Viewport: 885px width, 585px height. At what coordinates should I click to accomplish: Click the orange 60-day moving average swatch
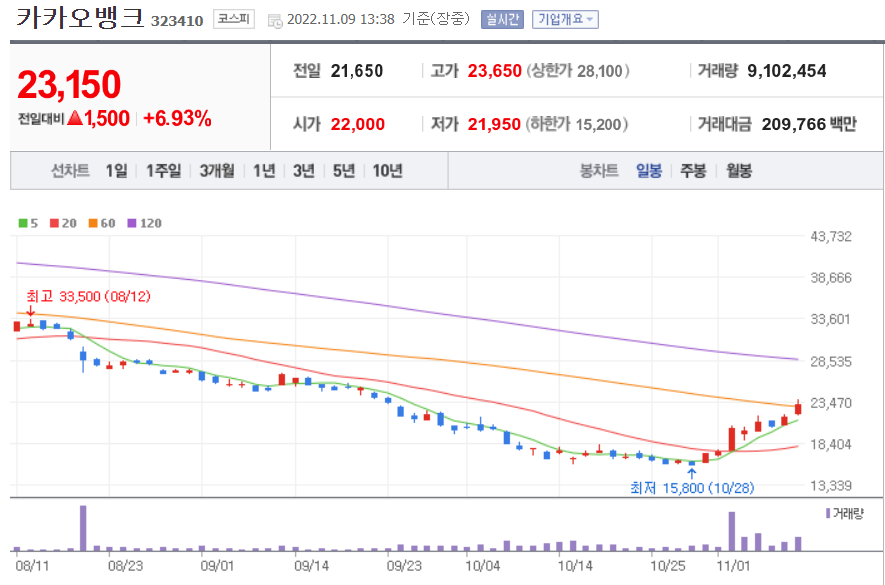pyautogui.click(x=93, y=224)
